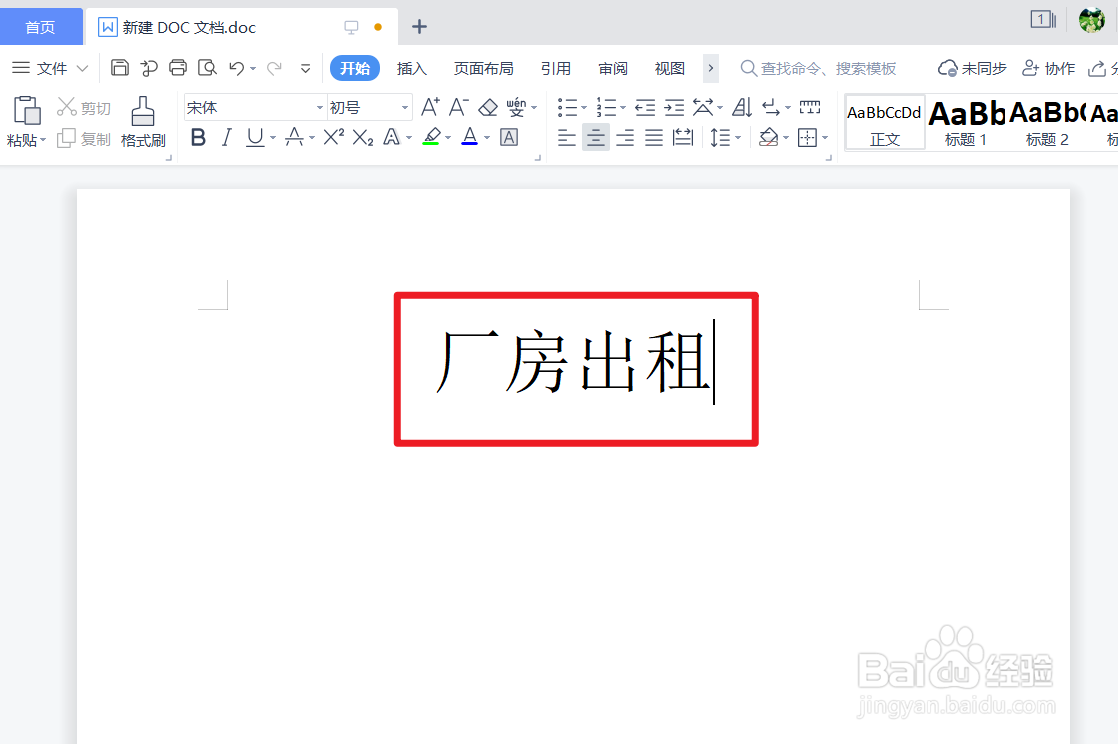1118x744 pixels.
Task: Click the Redo arrow
Action: click(x=274, y=68)
